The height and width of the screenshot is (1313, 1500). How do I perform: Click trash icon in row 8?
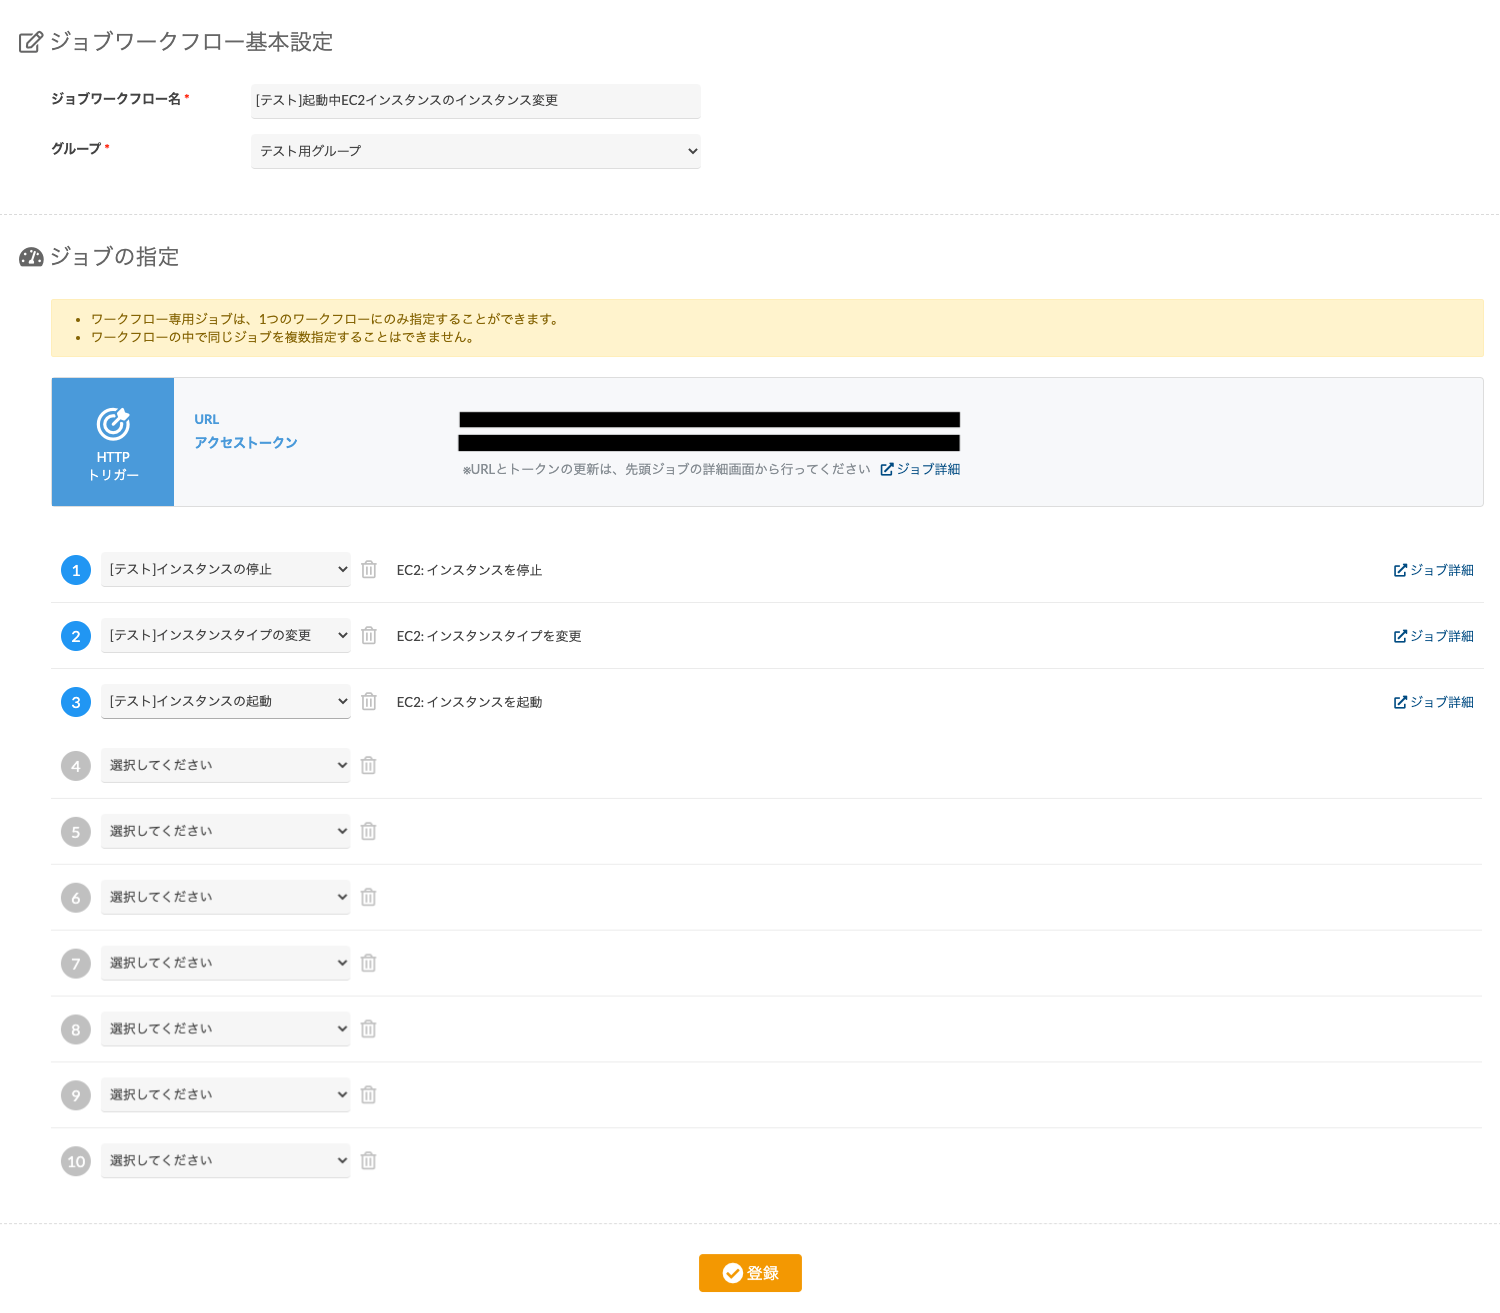[368, 1029]
